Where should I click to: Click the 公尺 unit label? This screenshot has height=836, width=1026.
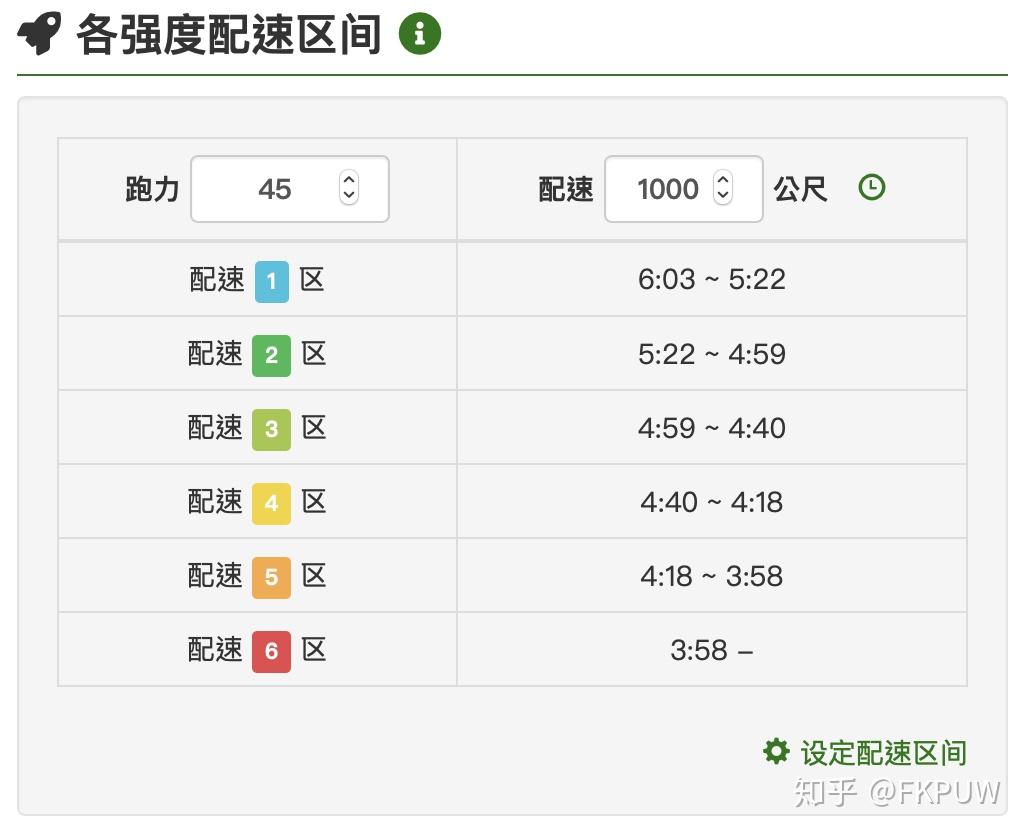pos(800,189)
